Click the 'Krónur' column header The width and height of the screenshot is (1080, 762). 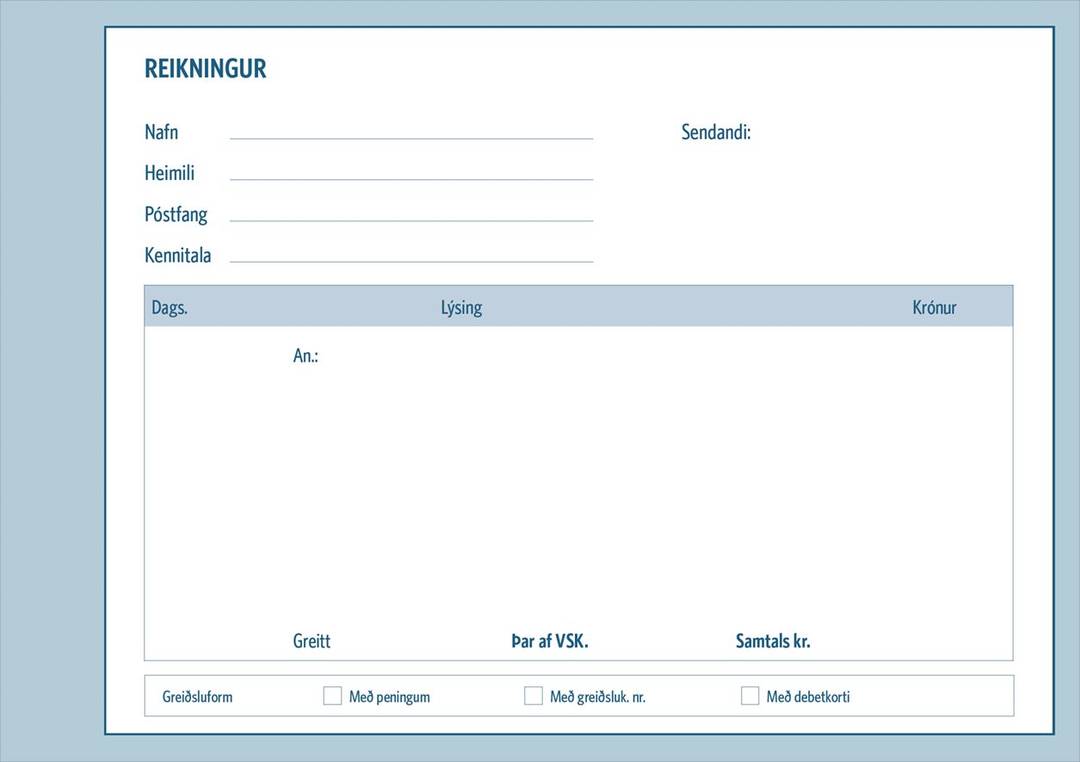pyautogui.click(x=934, y=307)
